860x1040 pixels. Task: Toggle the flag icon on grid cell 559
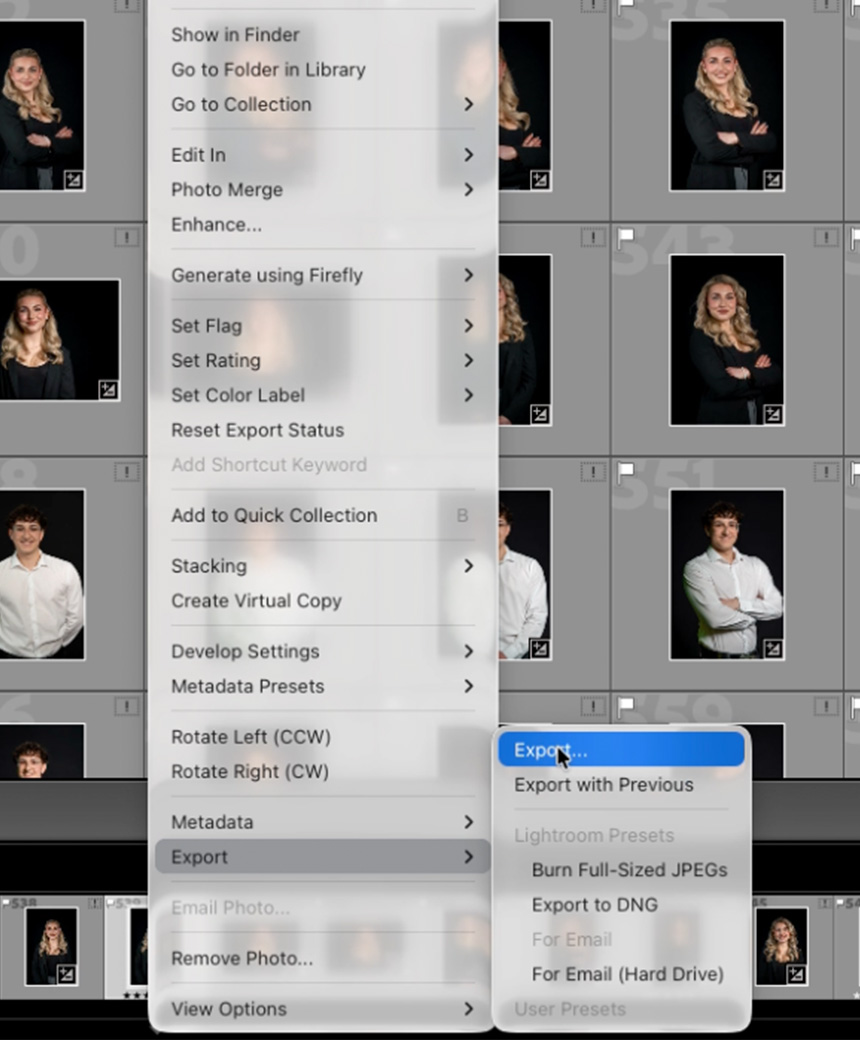click(625, 706)
